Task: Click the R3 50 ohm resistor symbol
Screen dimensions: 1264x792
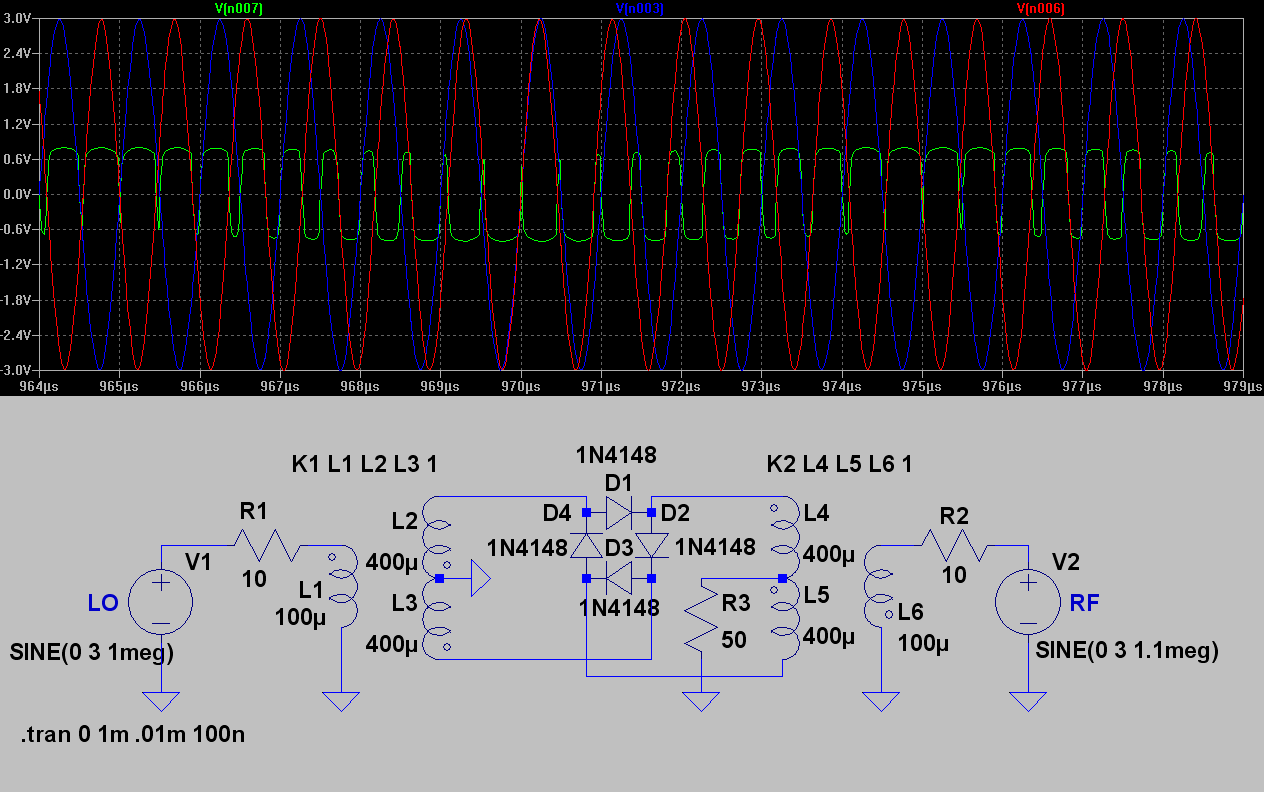Action: [702, 621]
